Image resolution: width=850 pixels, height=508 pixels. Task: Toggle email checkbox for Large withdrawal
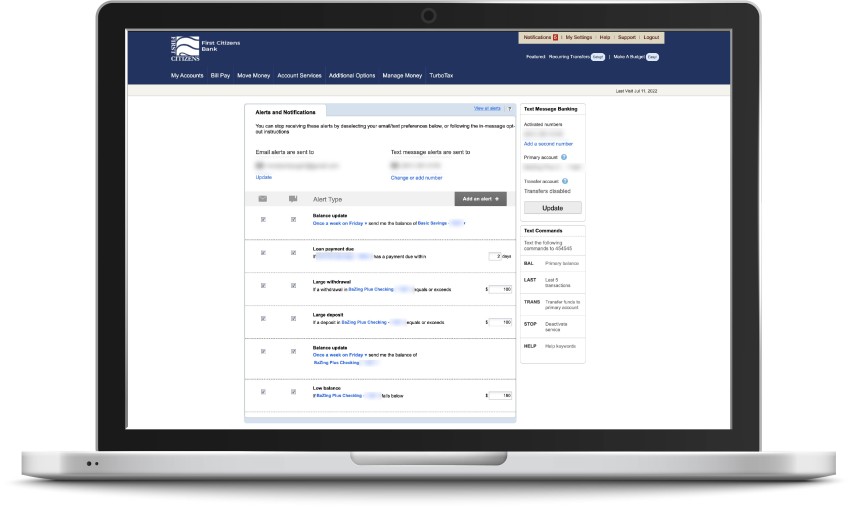(263, 286)
